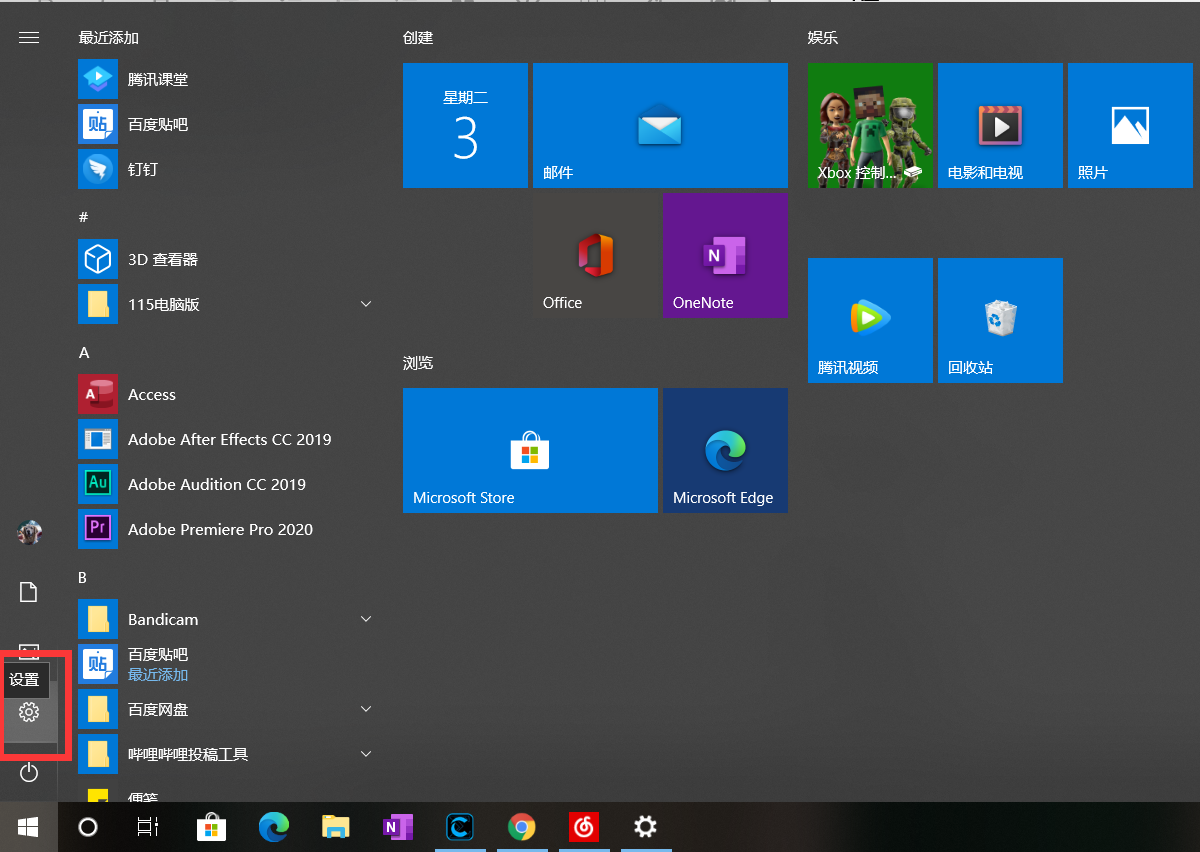Click the user account avatar
Image resolution: width=1200 pixels, height=852 pixels.
pos(29,532)
